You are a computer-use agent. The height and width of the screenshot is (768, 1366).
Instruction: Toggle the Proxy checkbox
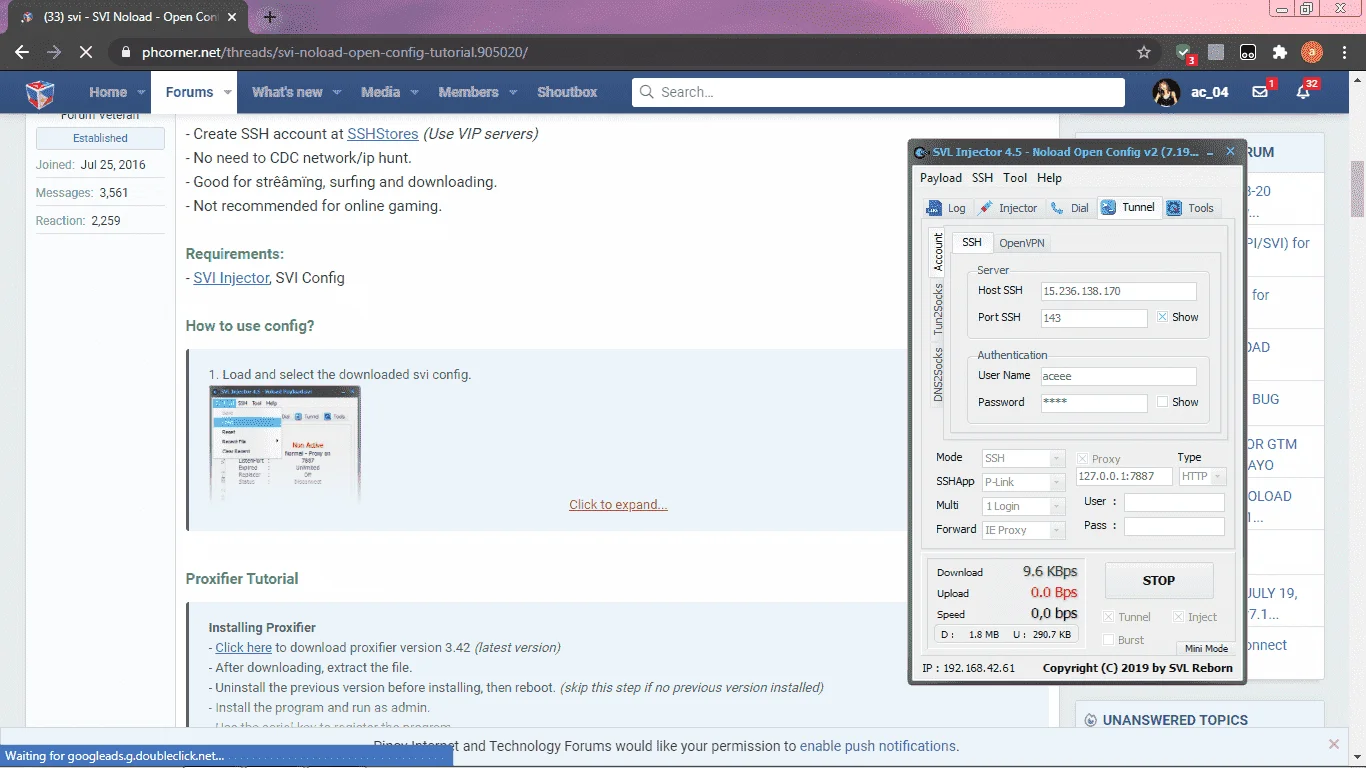pyautogui.click(x=1082, y=459)
